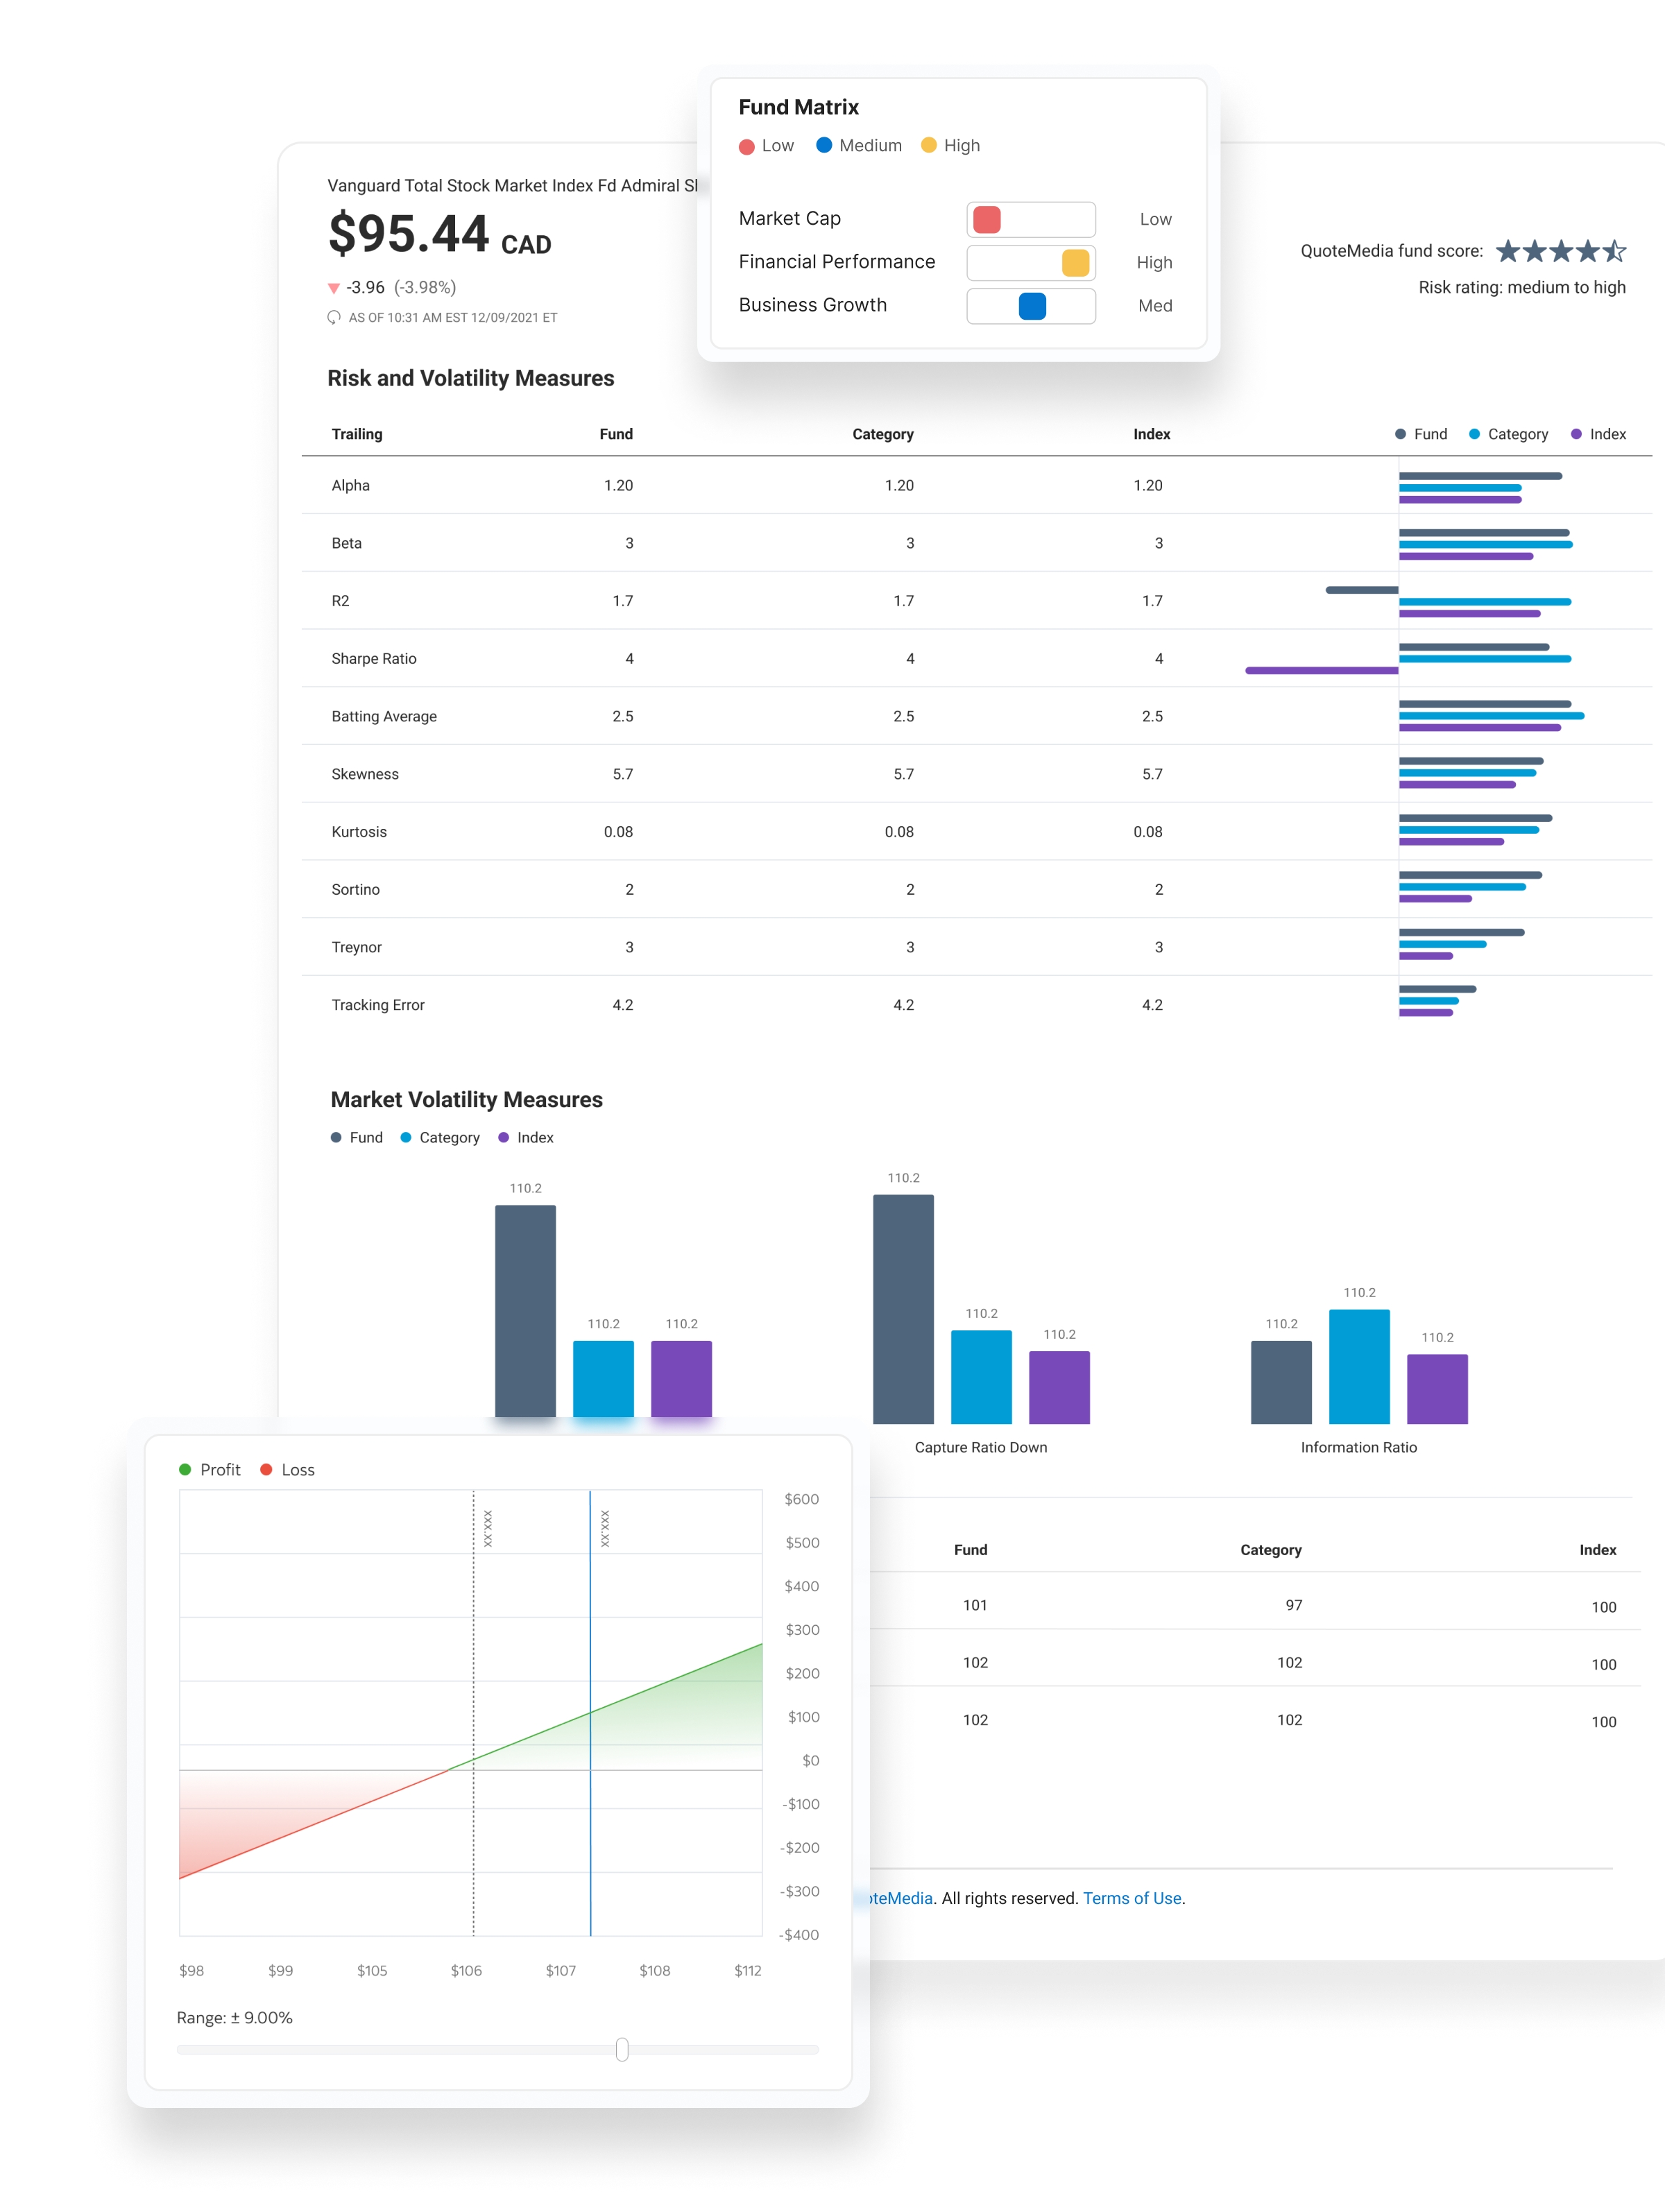Image resolution: width=1665 pixels, height=2212 pixels.
Task: Toggle the Loss legend dot
Action: (x=266, y=1469)
